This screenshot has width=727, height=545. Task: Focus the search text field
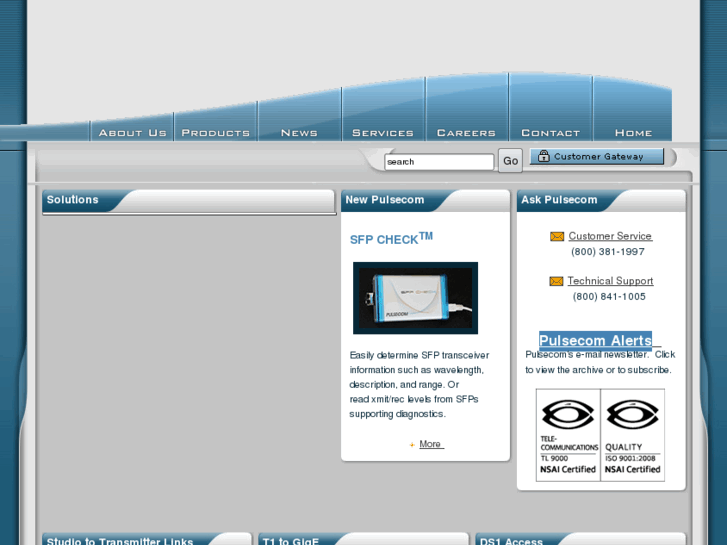pos(439,162)
